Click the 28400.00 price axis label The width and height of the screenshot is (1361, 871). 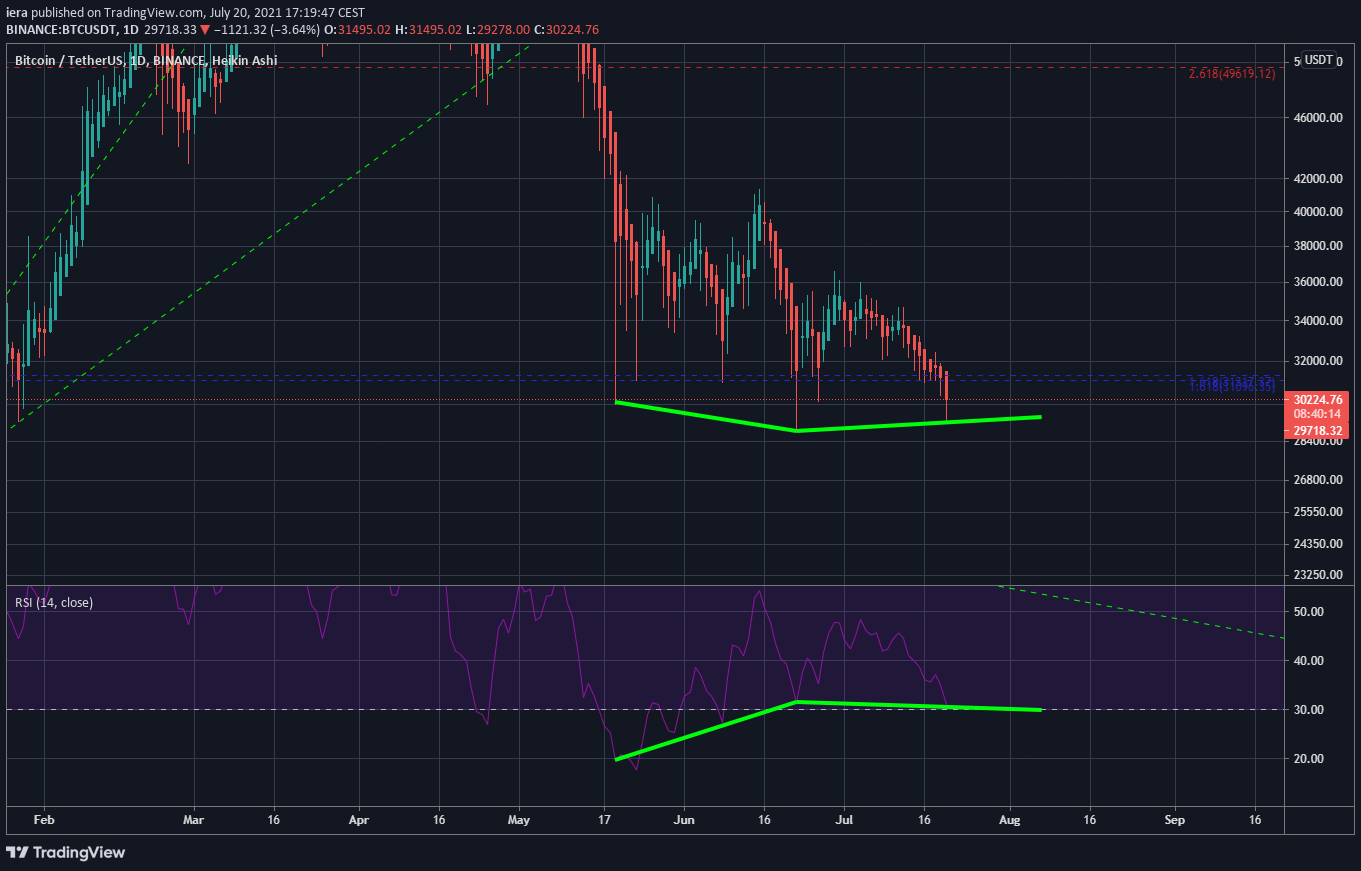1316,442
